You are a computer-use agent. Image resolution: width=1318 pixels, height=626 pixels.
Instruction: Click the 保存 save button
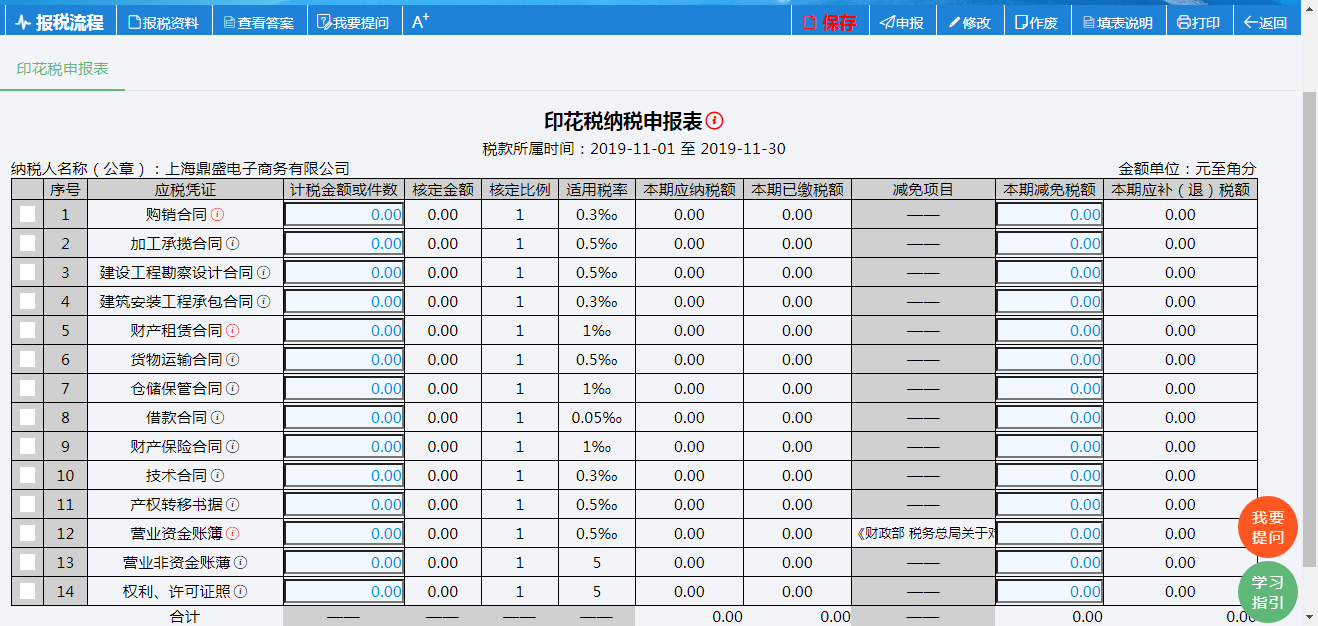[830, 22]
